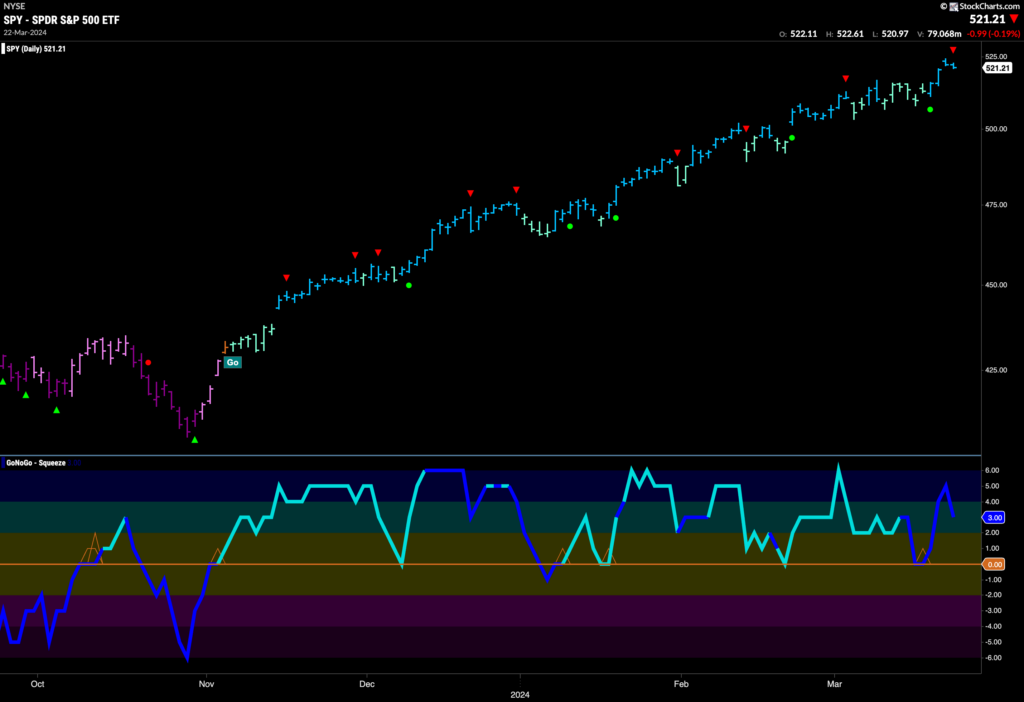1024x702 pixels.
Task: Click the red down-triangle above the latest bar
Action: tap(953, 50)
